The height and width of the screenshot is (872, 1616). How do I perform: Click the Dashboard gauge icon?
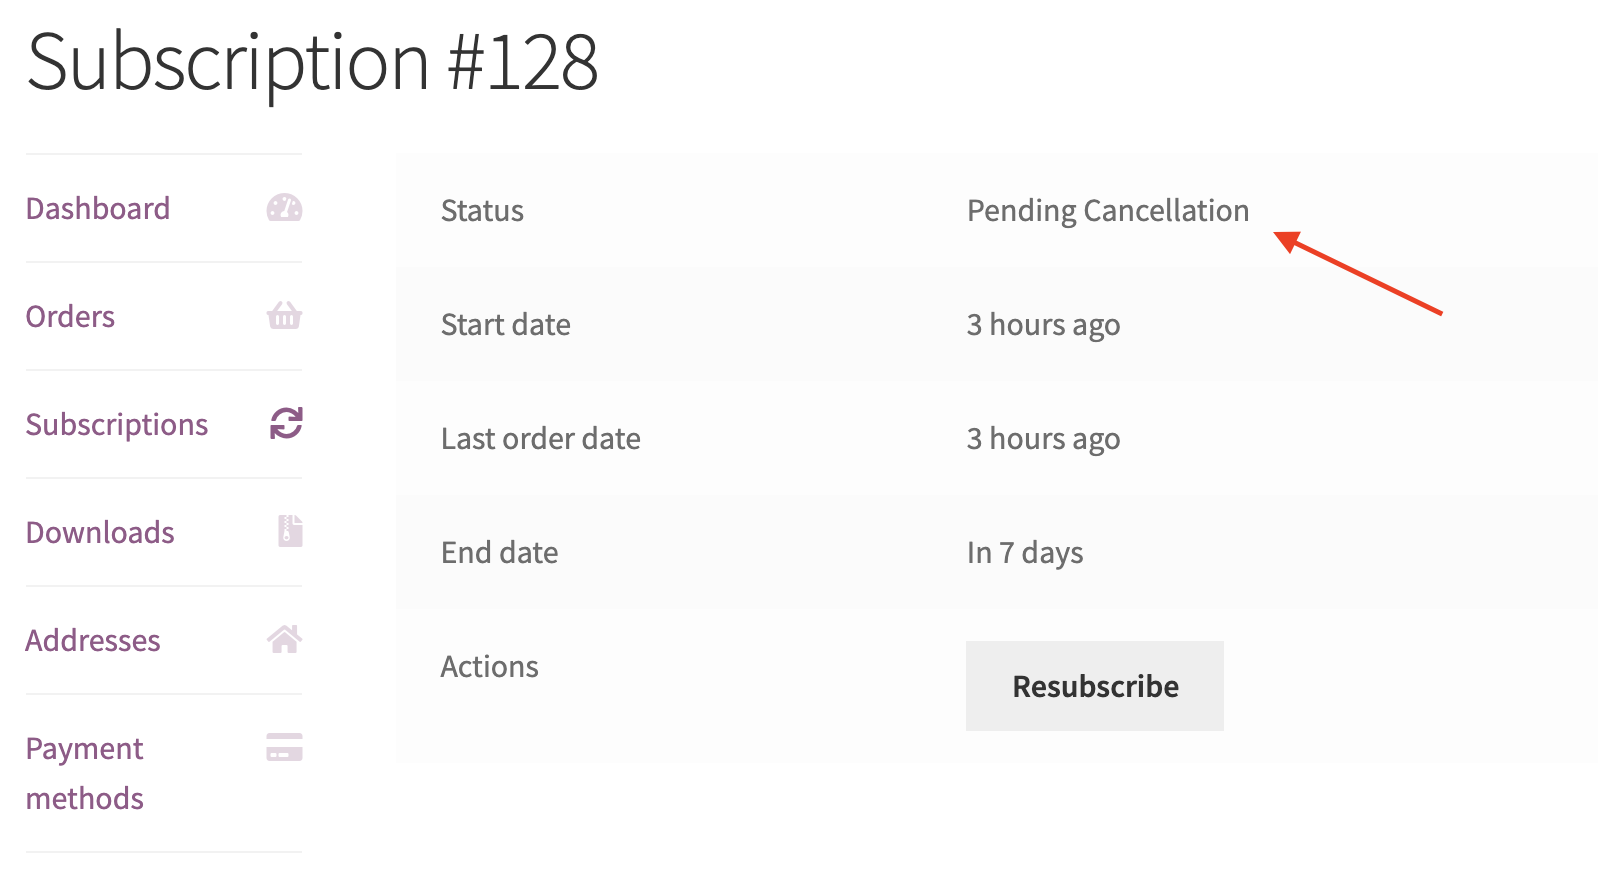coord(284,208)
